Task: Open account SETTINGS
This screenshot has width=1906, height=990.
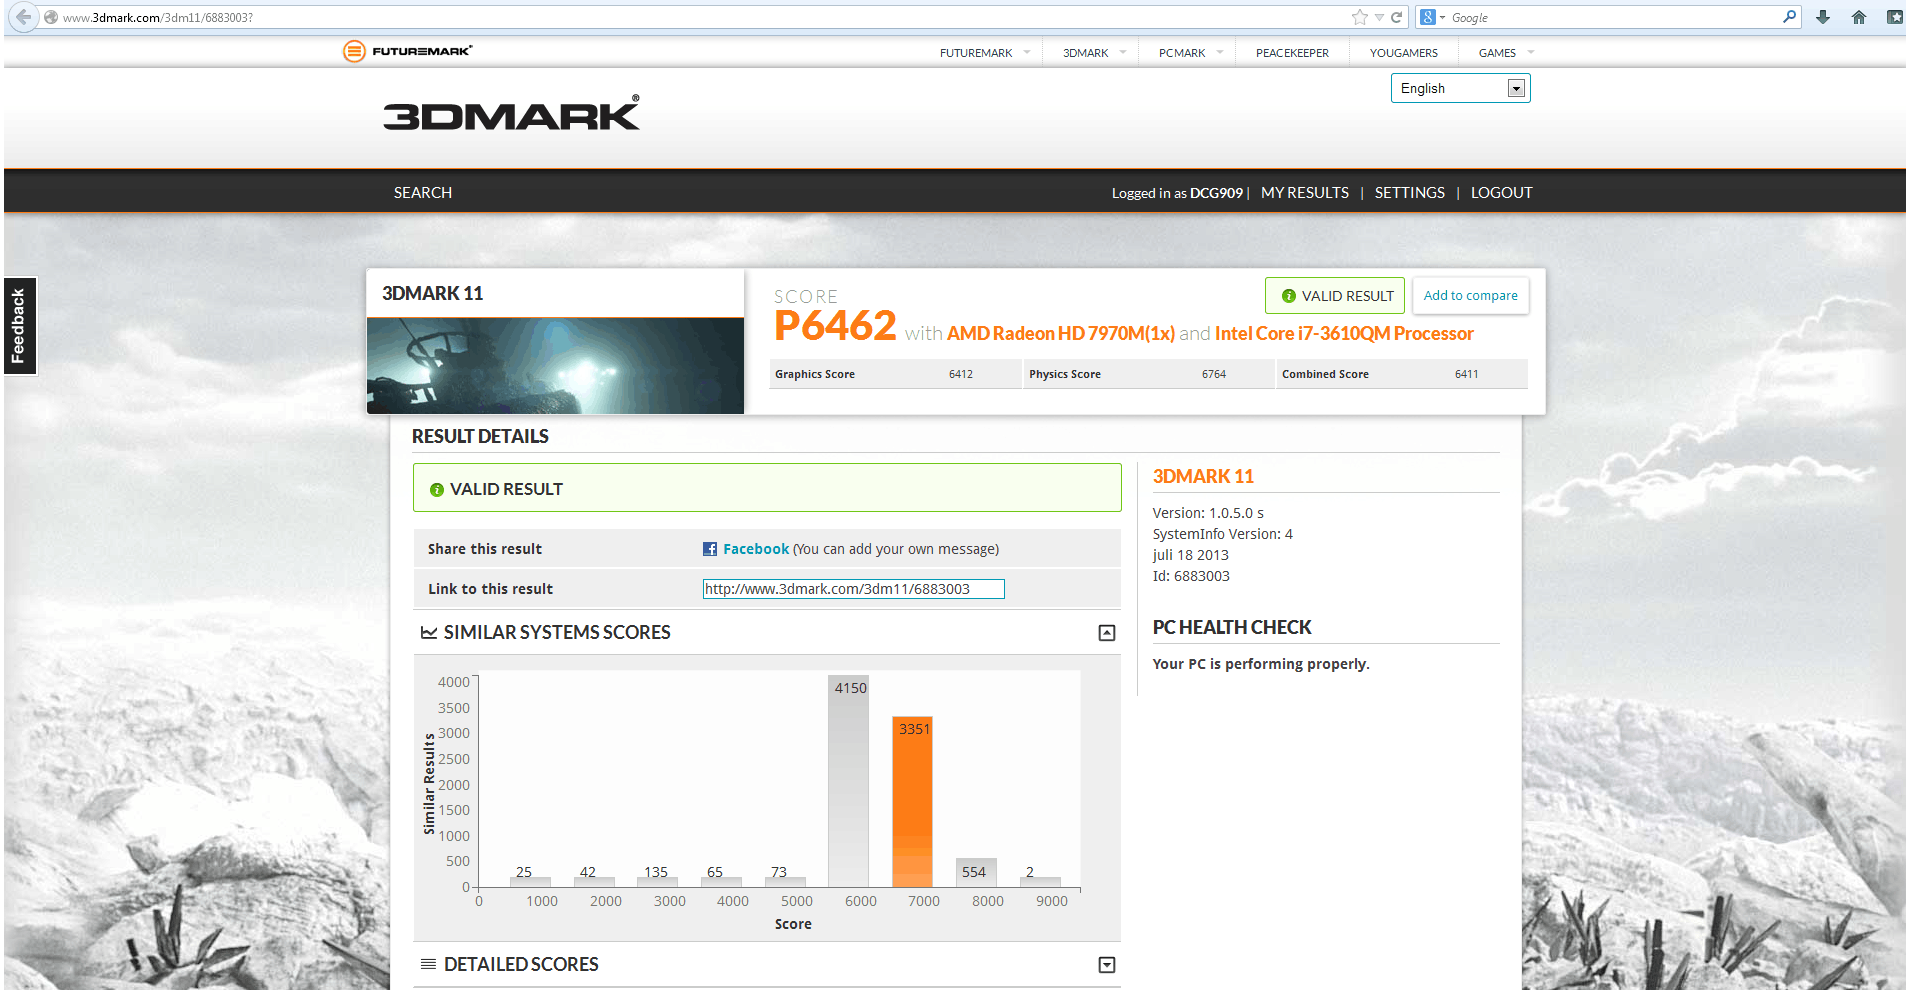Action: point(1409,192)
